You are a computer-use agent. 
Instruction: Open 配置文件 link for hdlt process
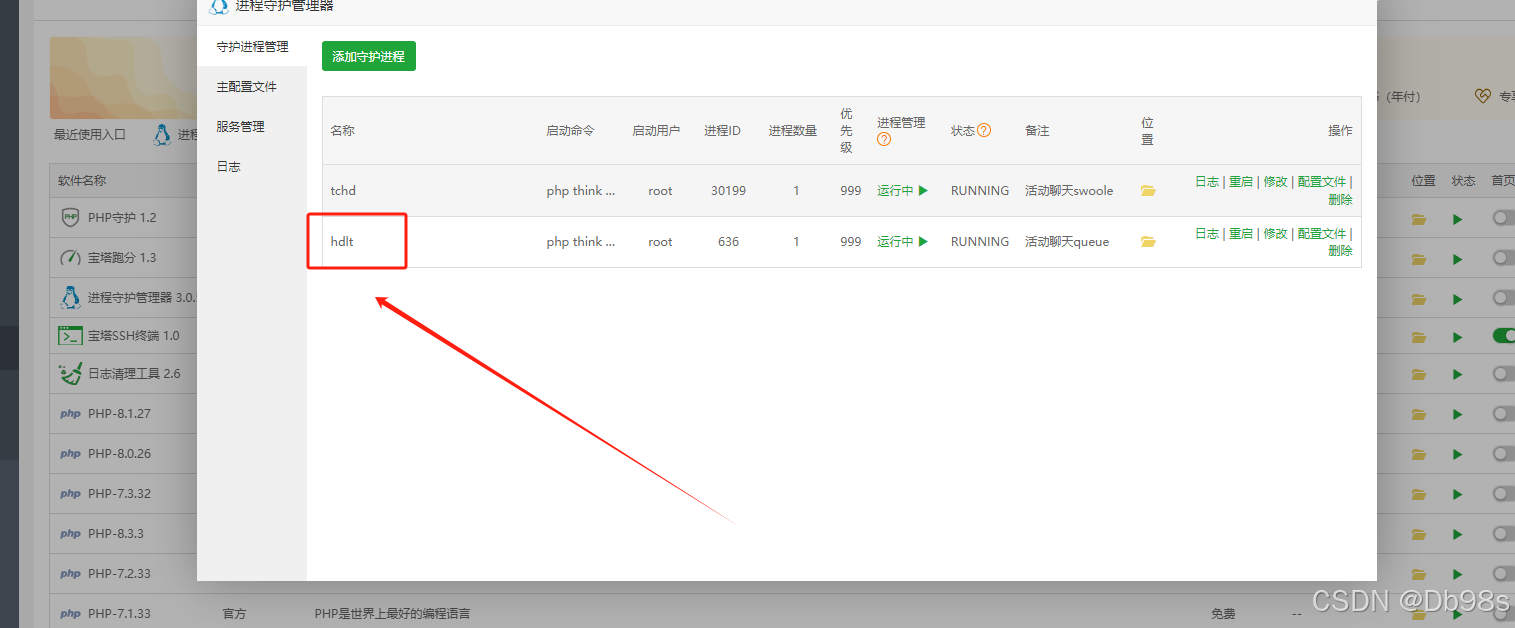(1322, 233)
